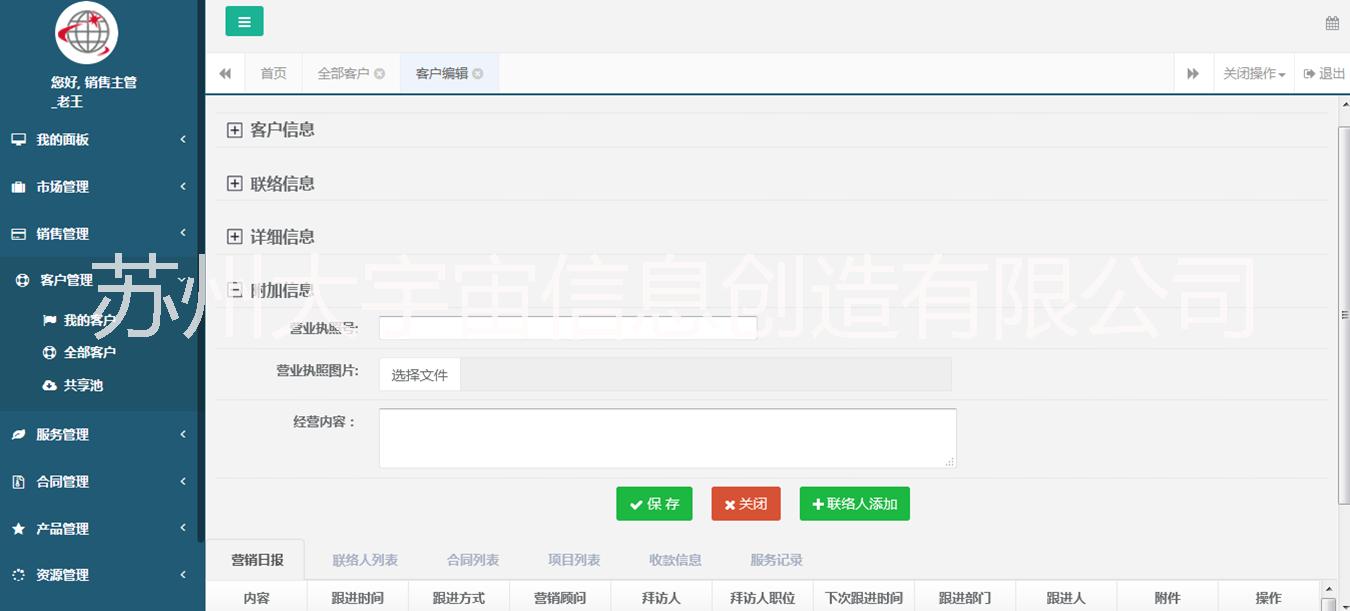Screen dimensions: 1350x611
Task: Open the 联络人列表 tab
Action: click(364, 559)
